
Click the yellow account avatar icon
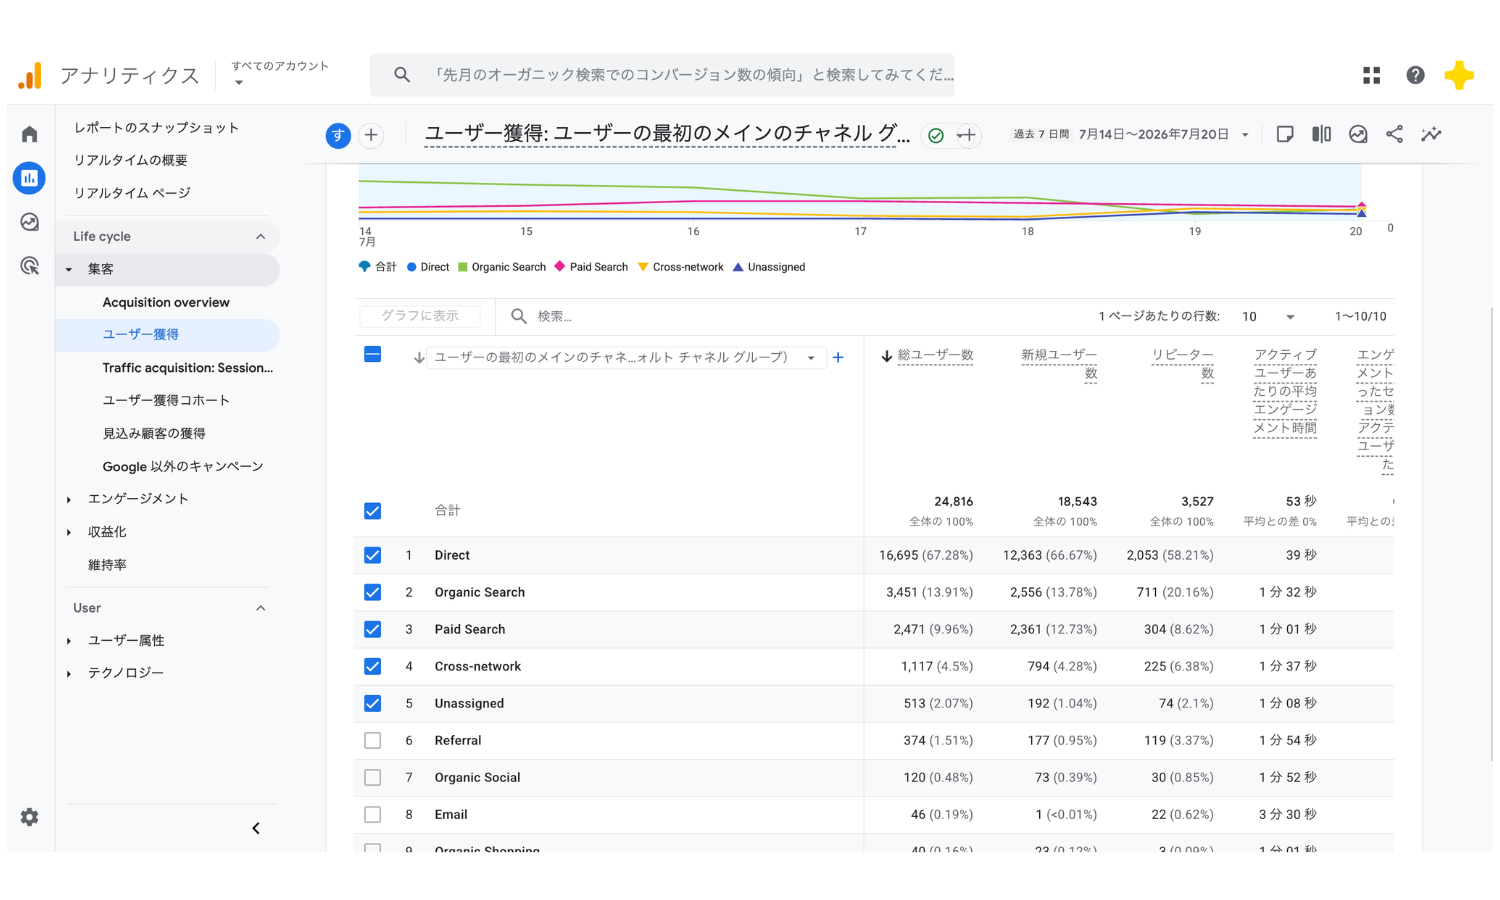coord(1459,75)
